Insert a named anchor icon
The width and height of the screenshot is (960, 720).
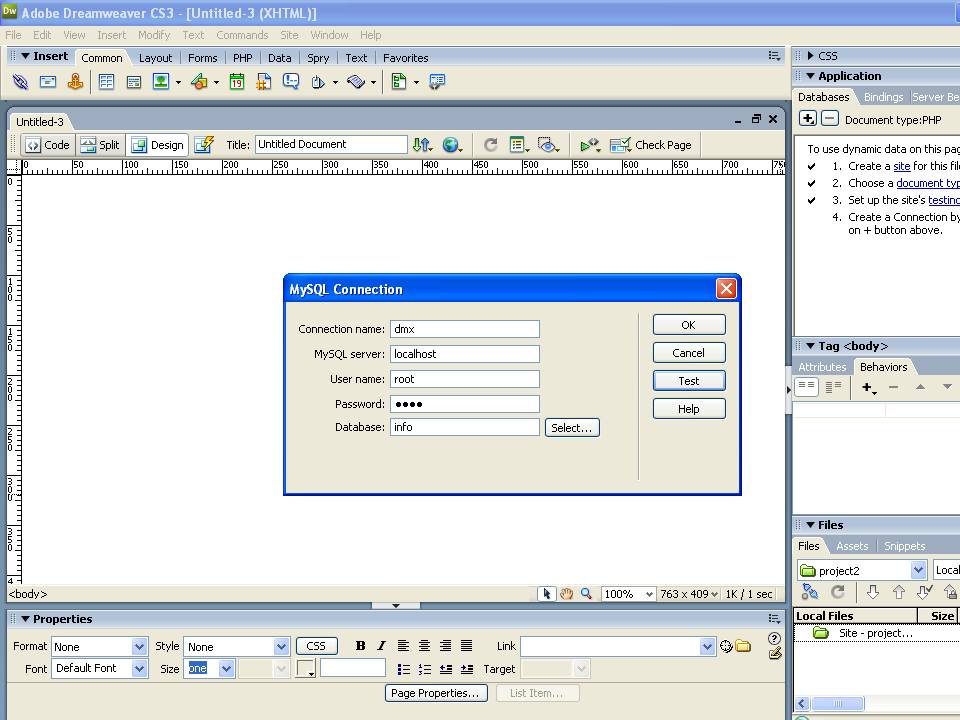point(75,81)
